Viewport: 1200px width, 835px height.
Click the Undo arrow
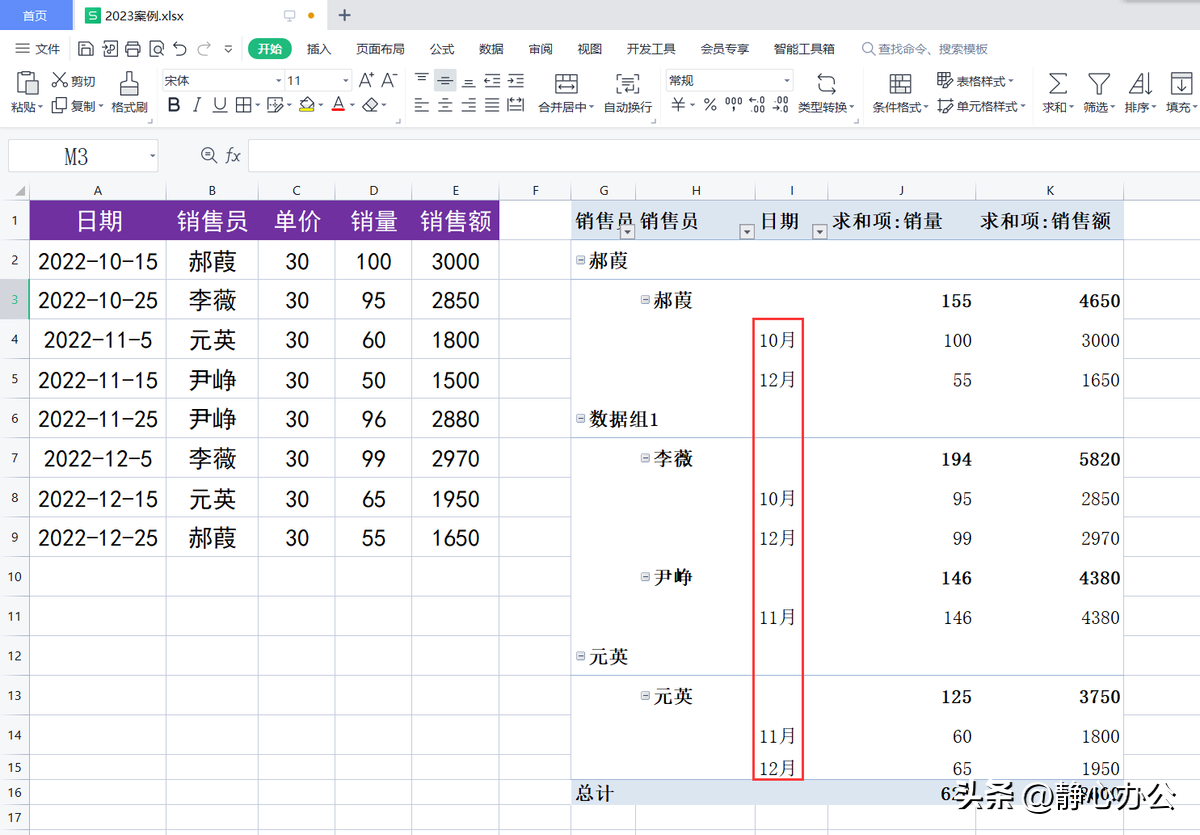pos(179,49)
